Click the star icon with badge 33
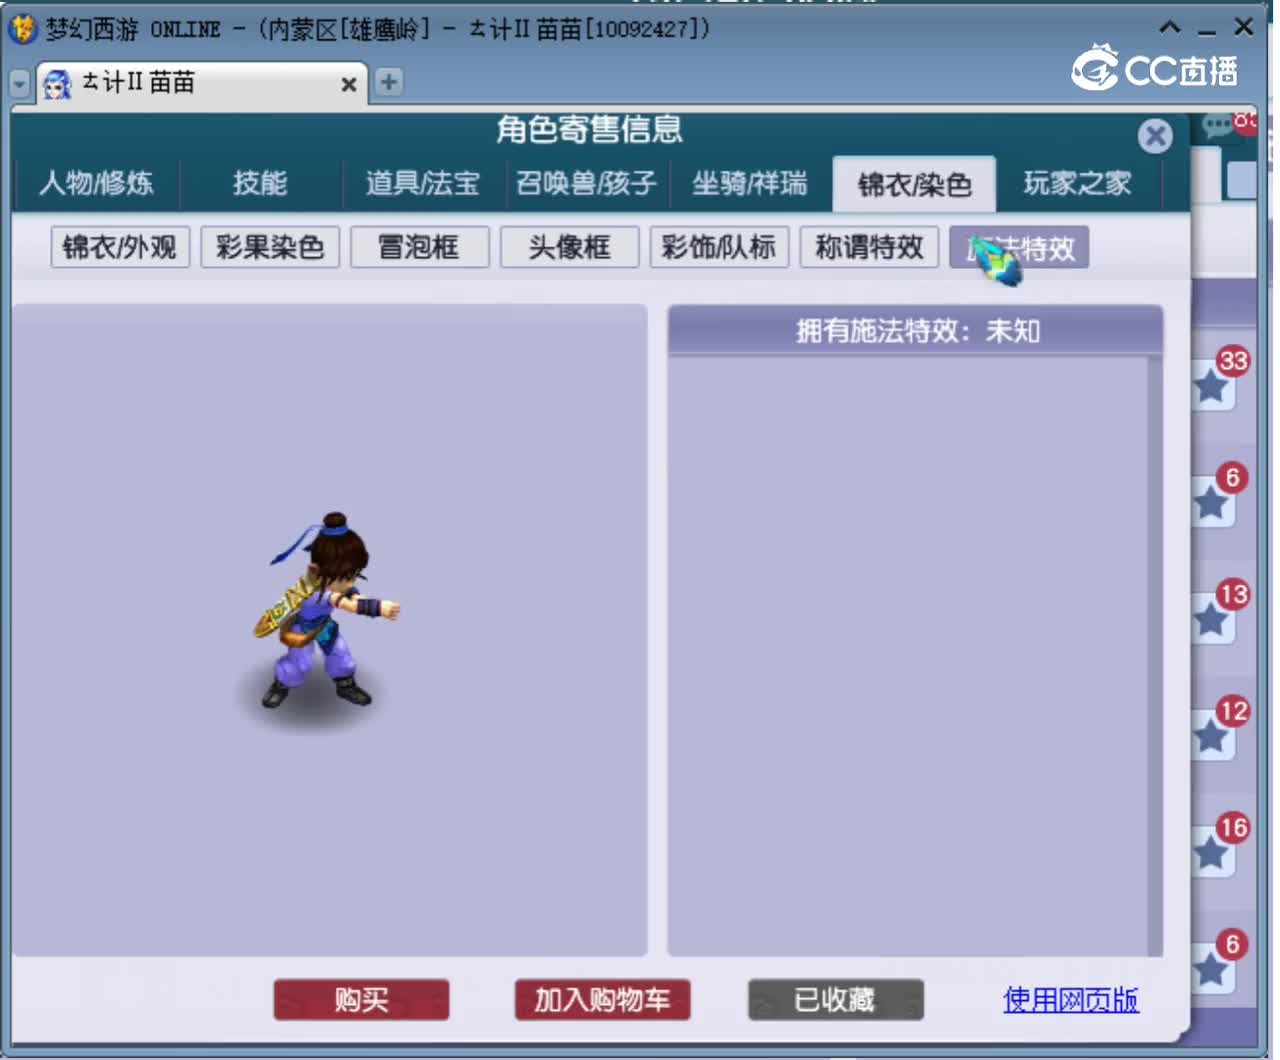This screenshot has width=1280, height=1060. click(x=1212, y=385)
